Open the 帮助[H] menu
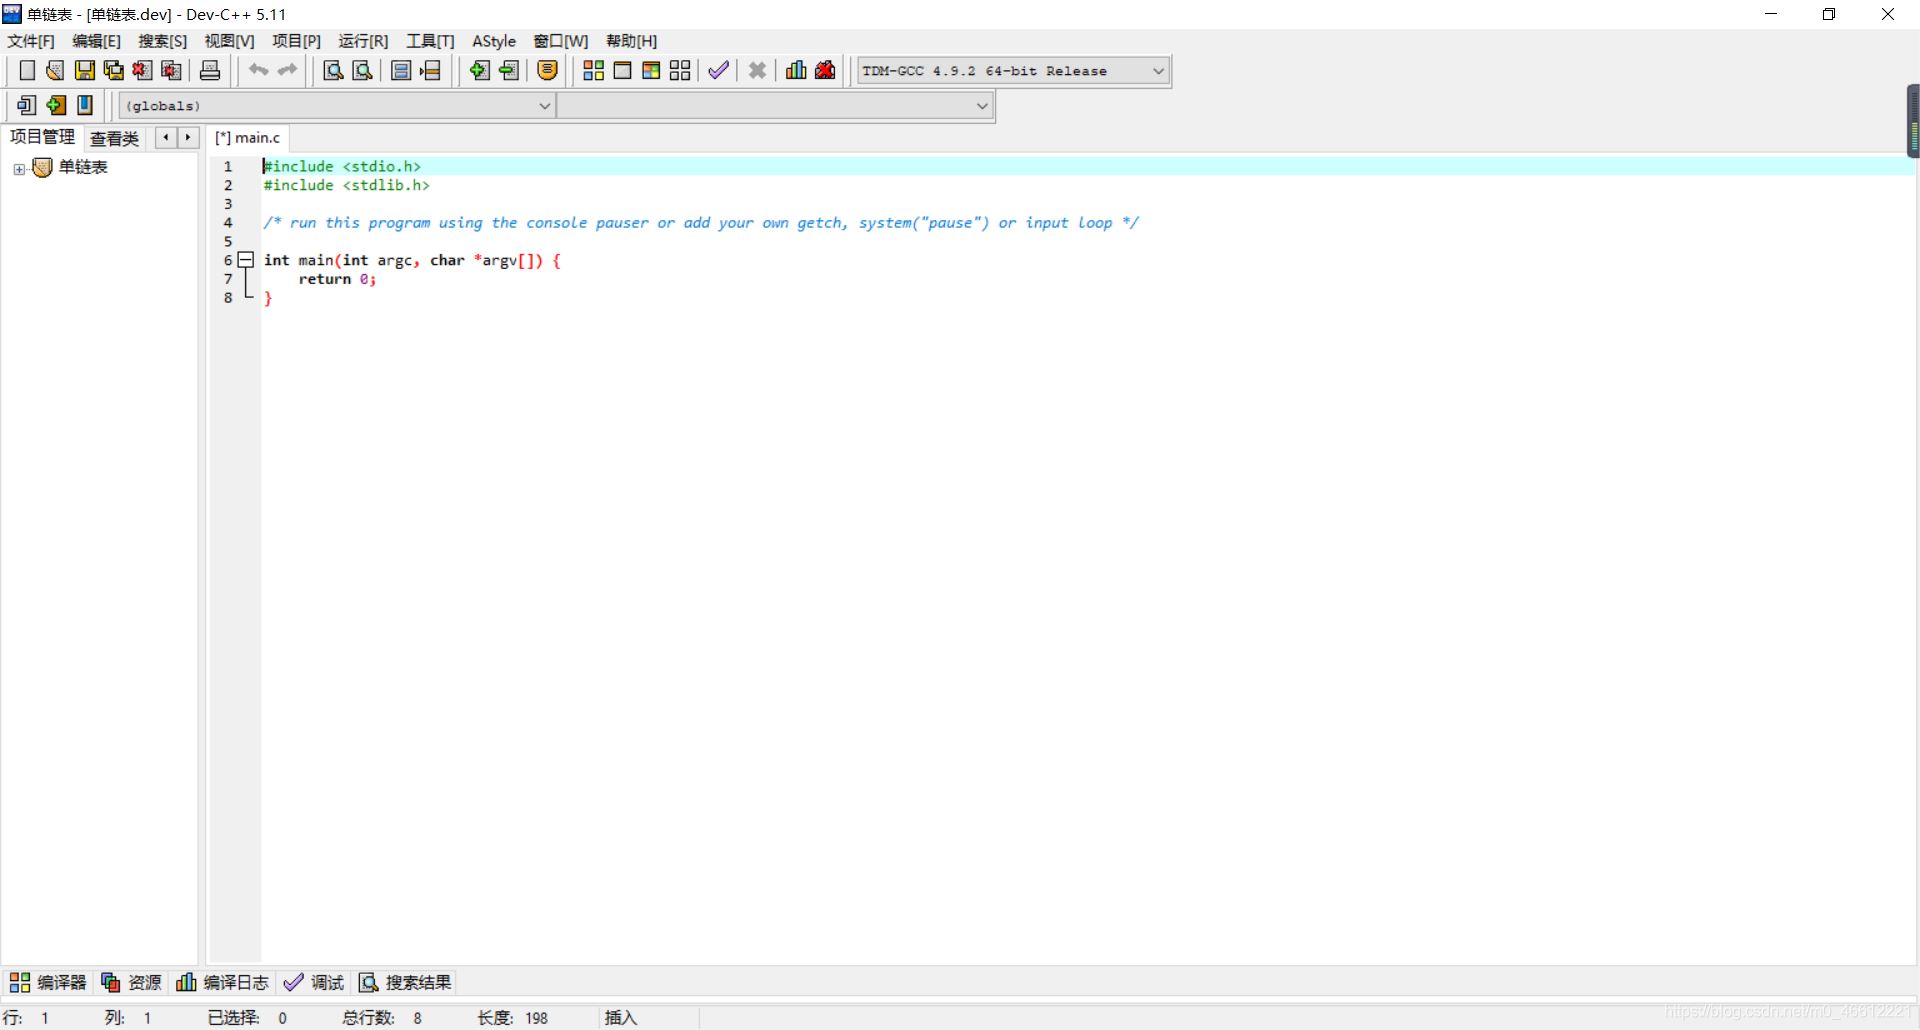Viewport: 1920px width, 1030px height. pos(631,41)
